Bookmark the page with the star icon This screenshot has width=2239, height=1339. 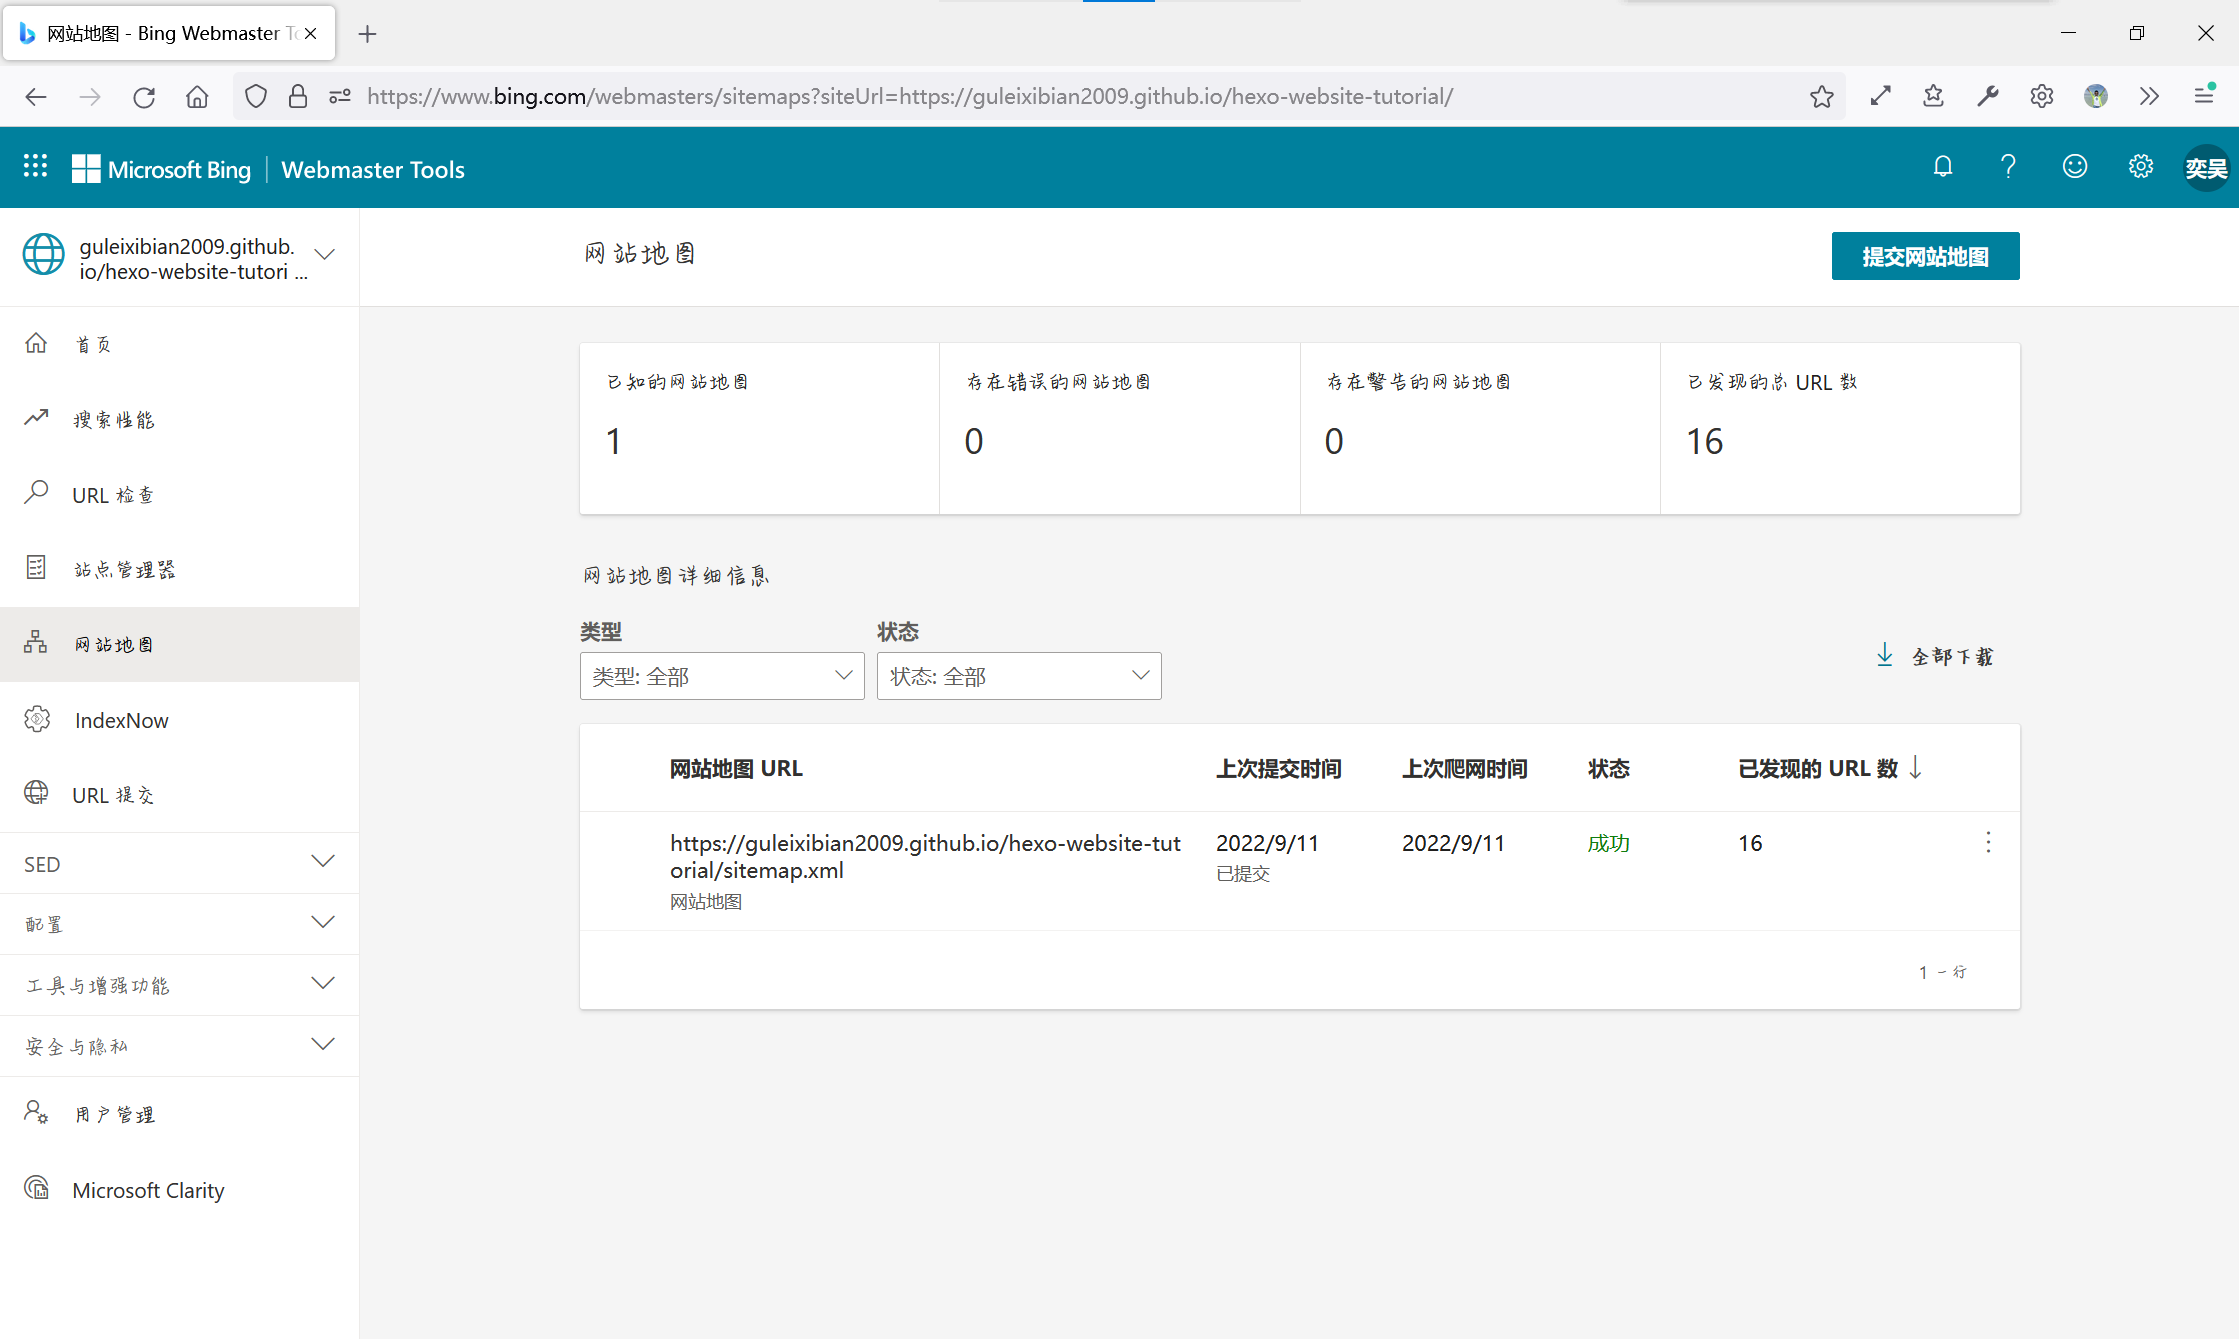[1821, 97]
